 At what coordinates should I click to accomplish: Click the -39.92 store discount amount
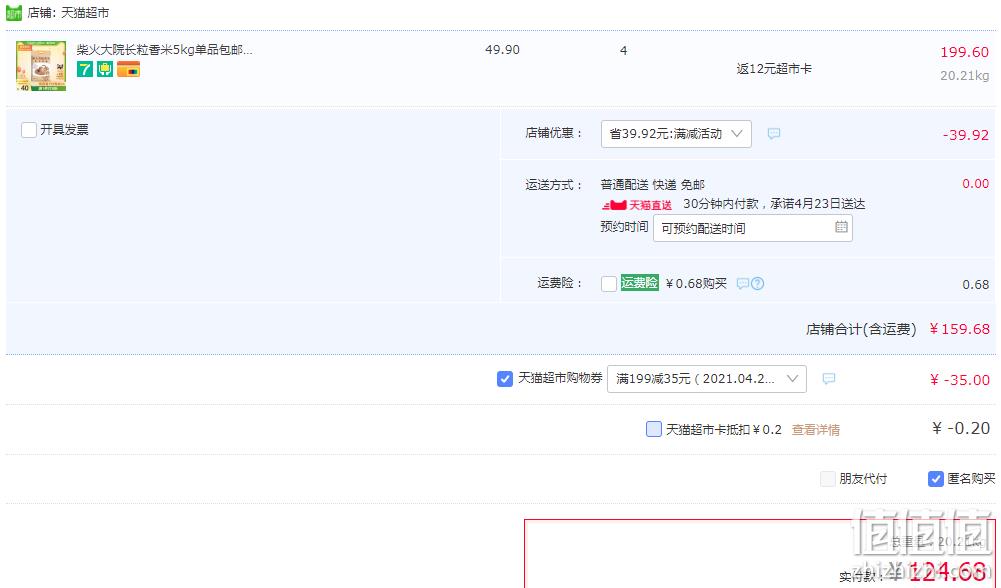(966, 135)
